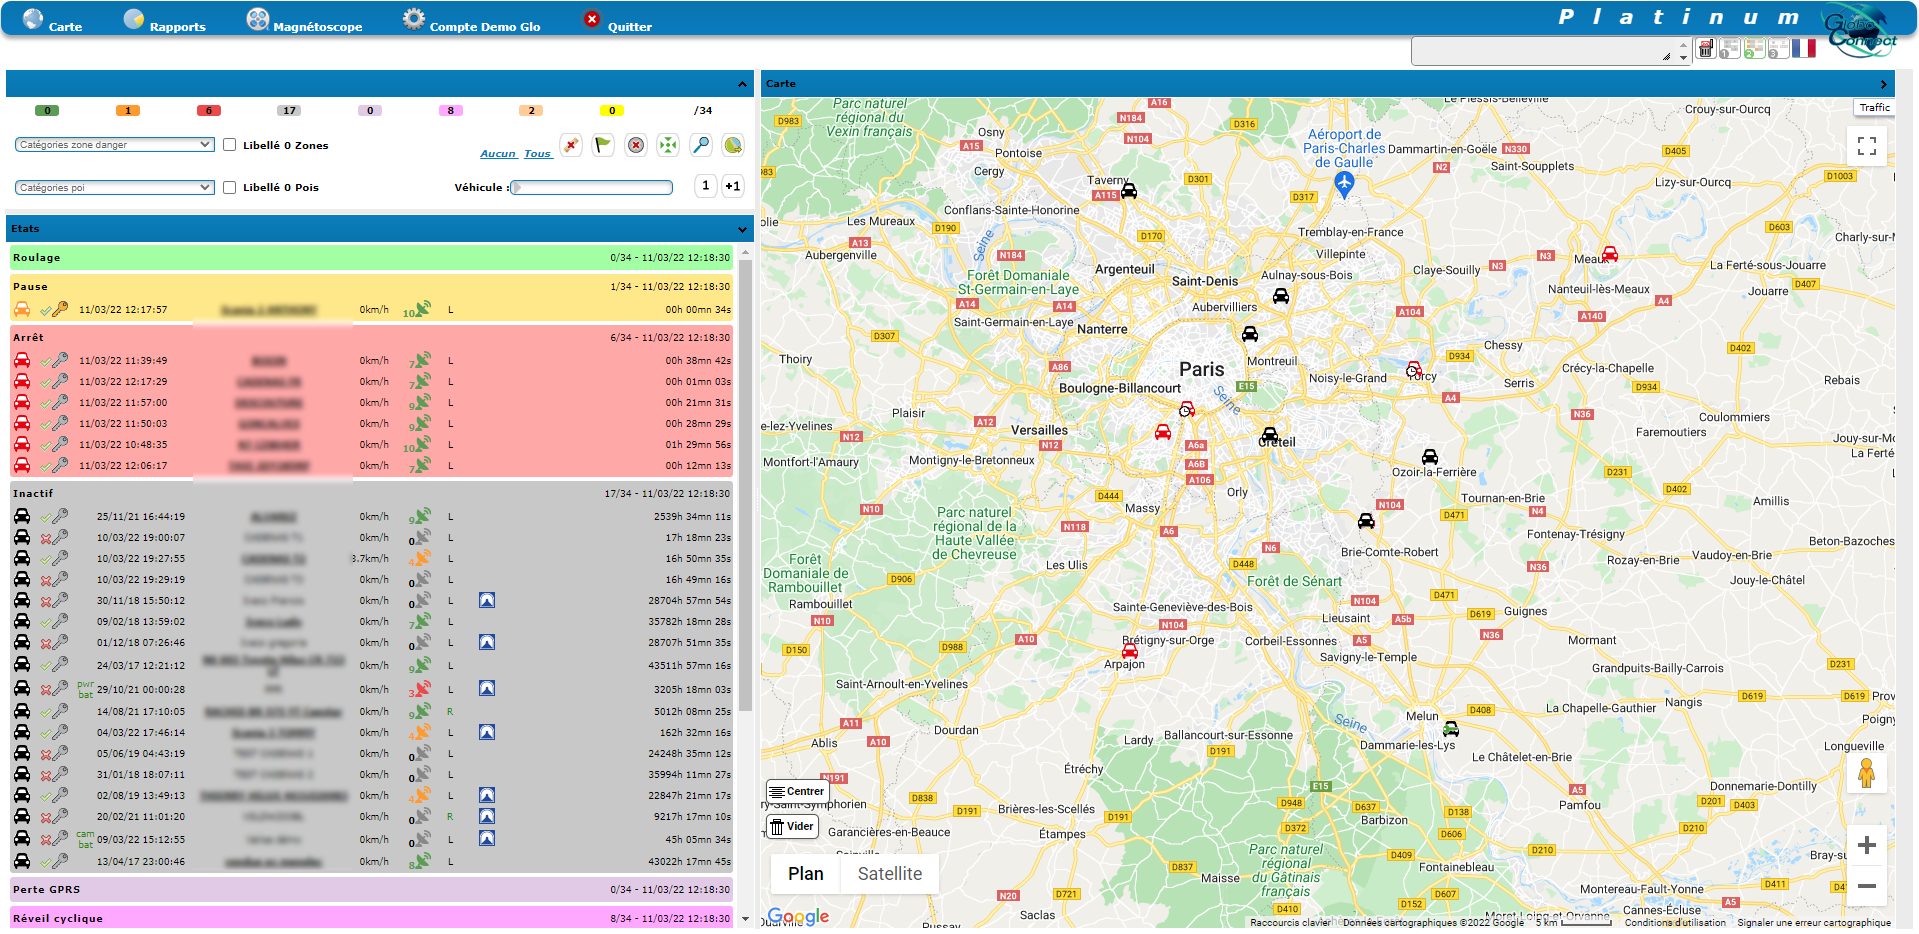Click the Inactif state header
The width and height of the screenshot is (1919, 934).
tap(371, 494)
